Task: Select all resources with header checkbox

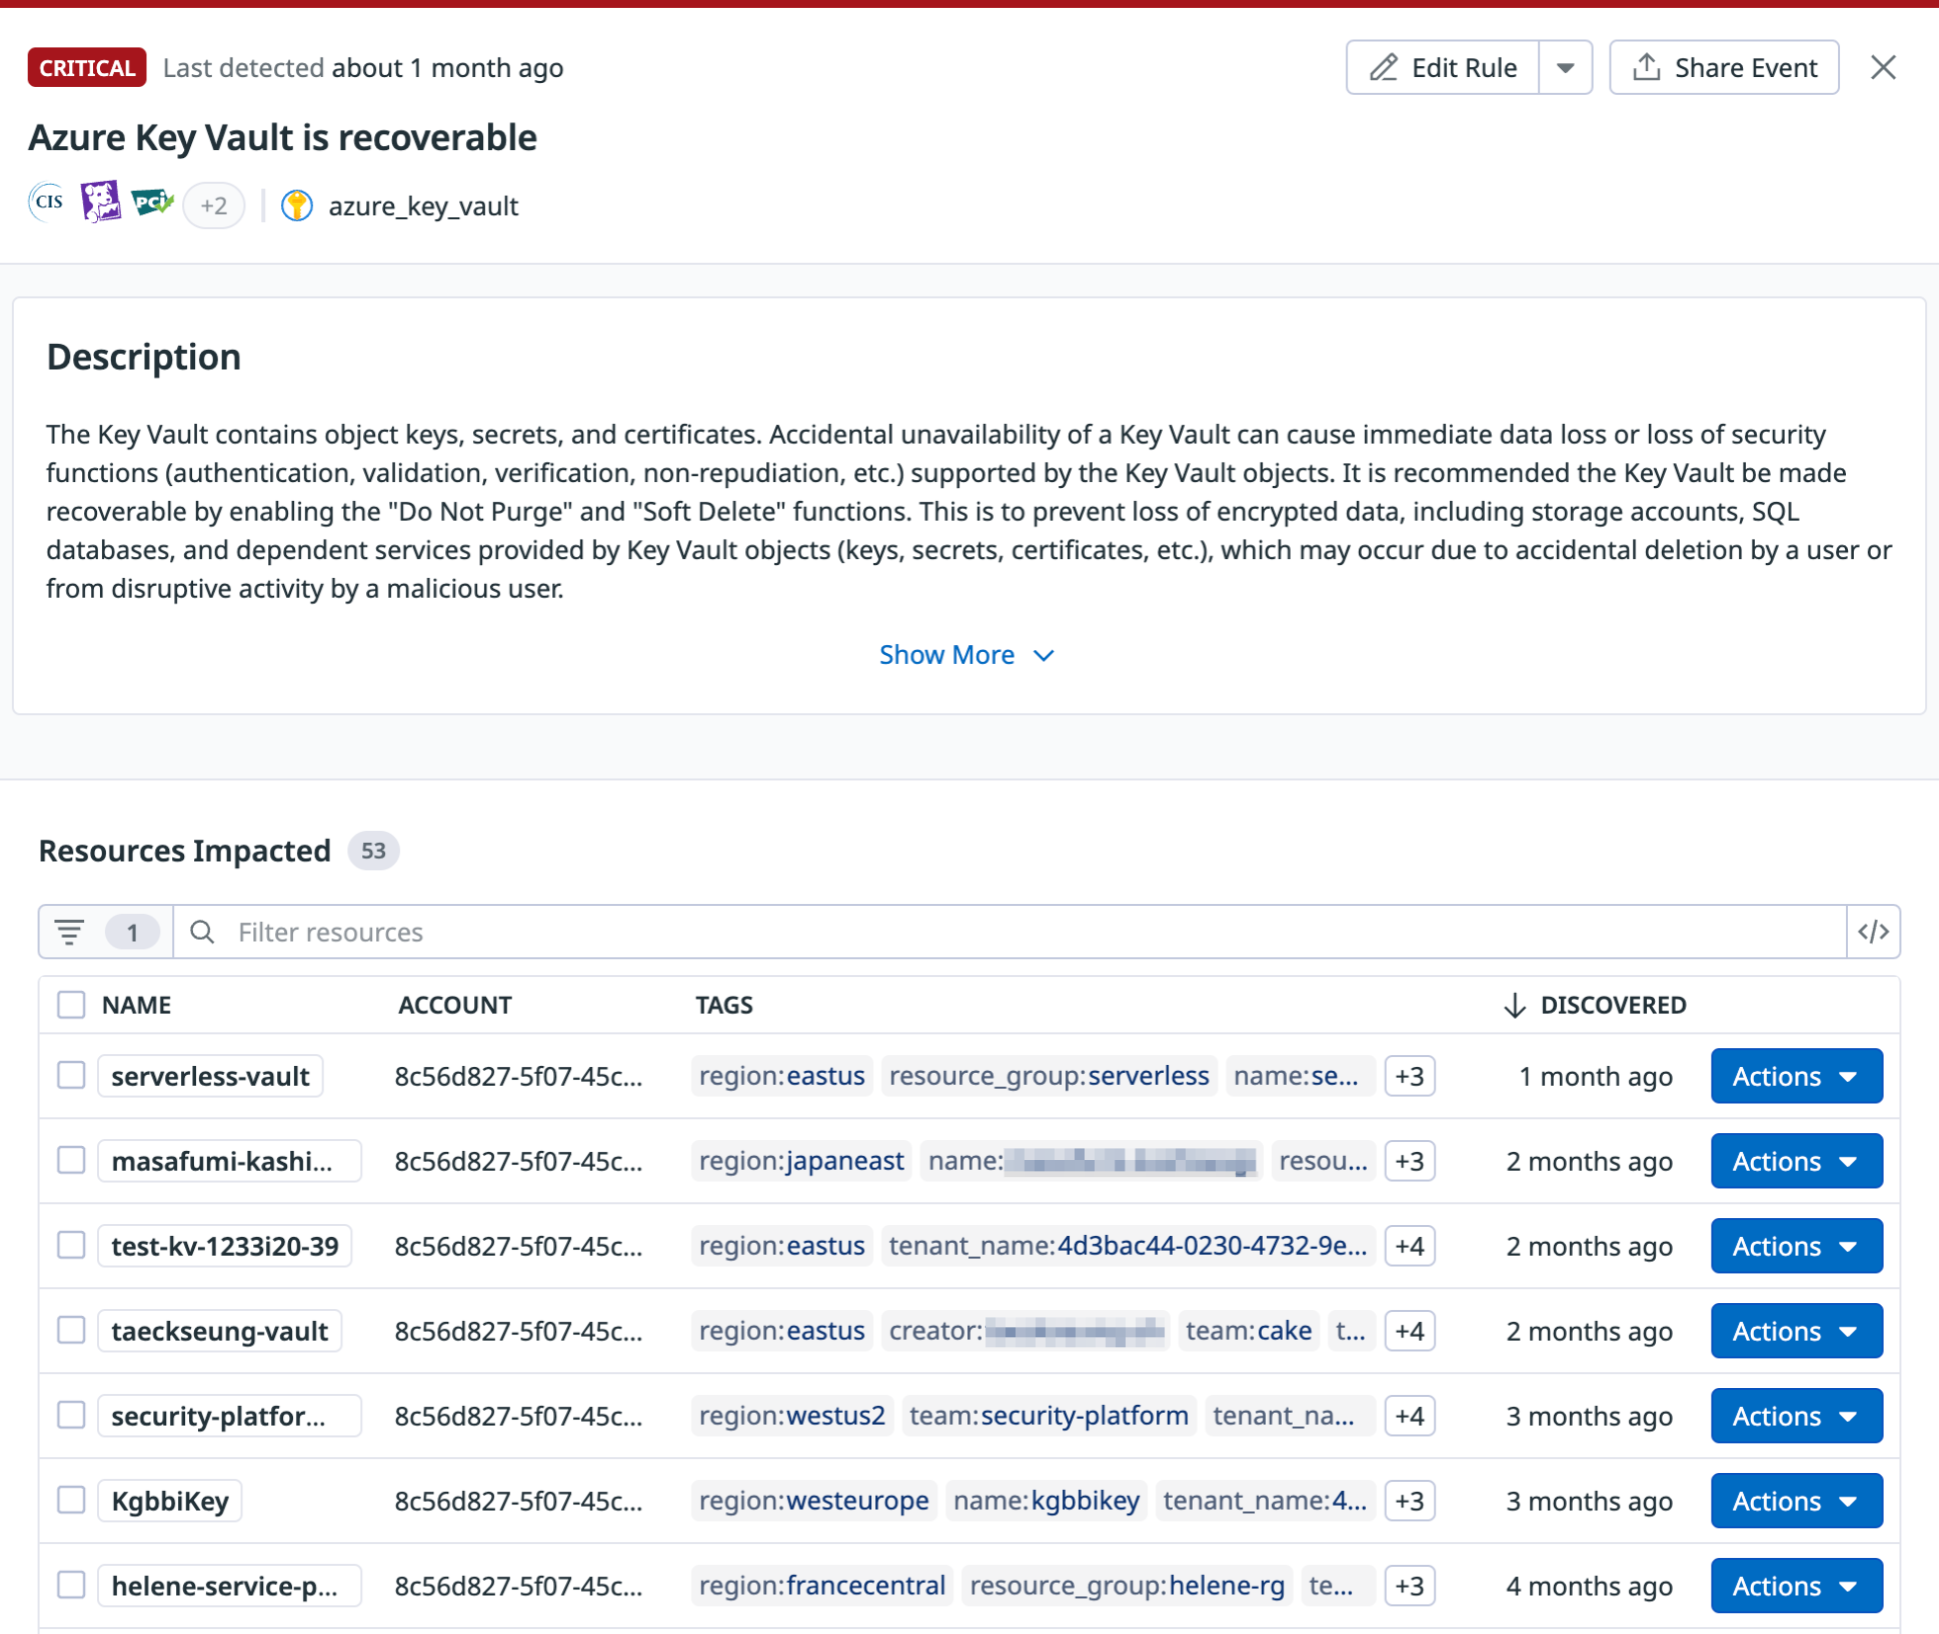Action: click(71, 1004)
